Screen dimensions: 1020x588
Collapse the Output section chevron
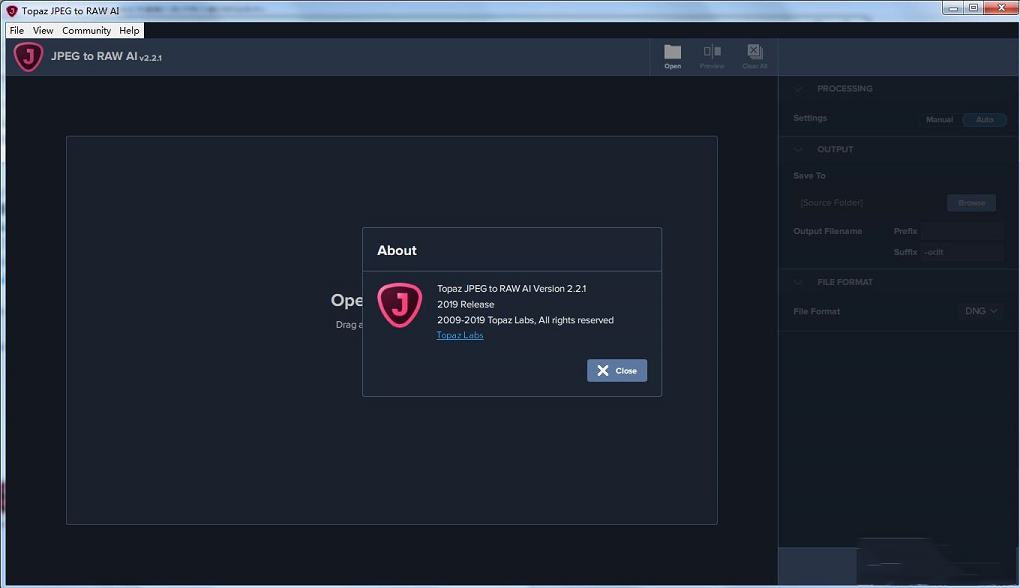click(x=799, y=150)
